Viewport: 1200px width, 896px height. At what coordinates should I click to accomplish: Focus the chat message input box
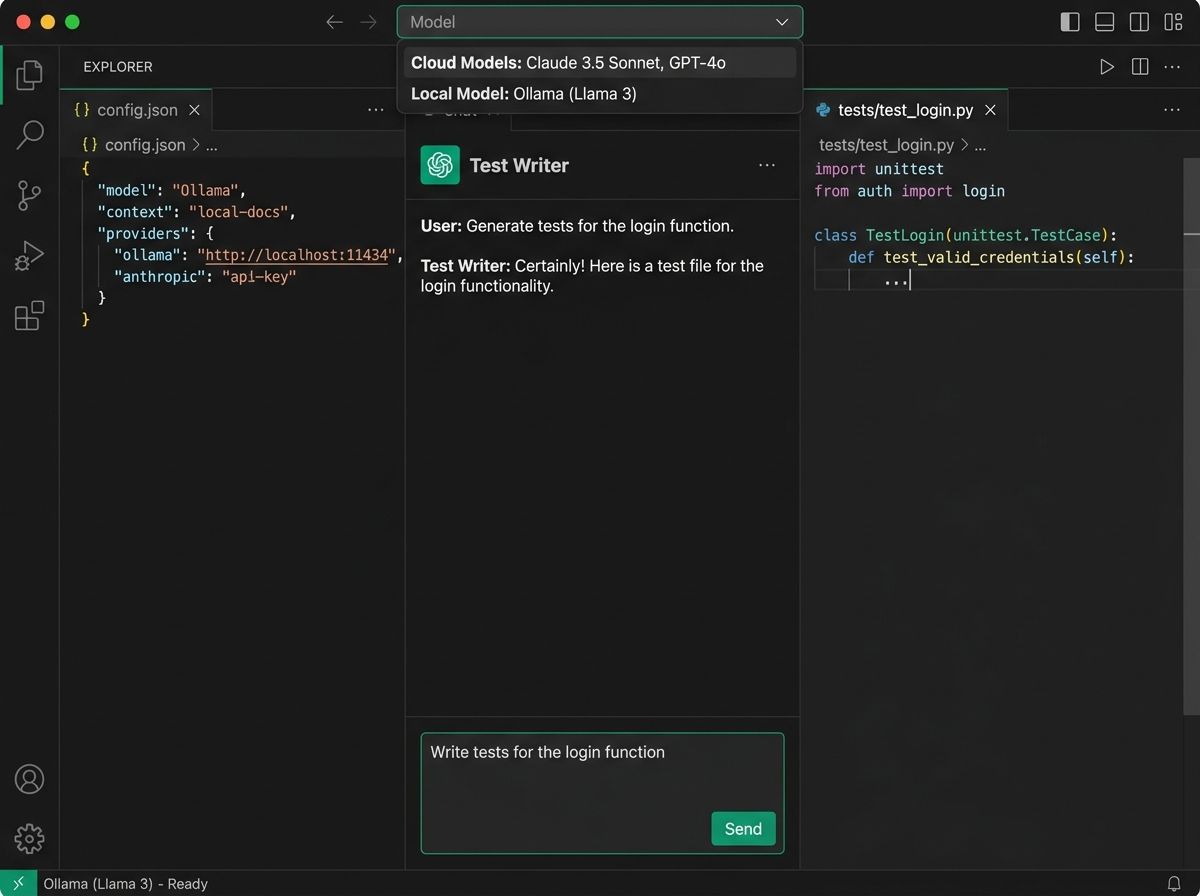click(602, 793)
